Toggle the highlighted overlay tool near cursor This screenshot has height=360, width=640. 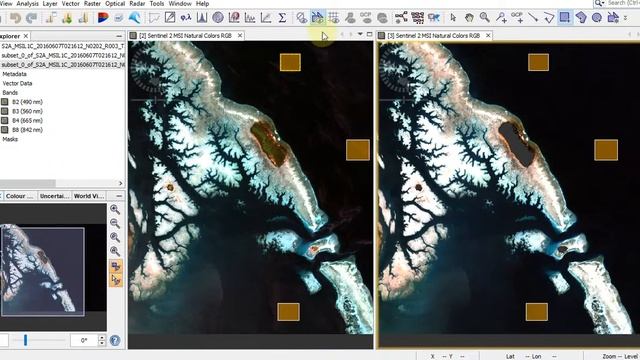318,18
